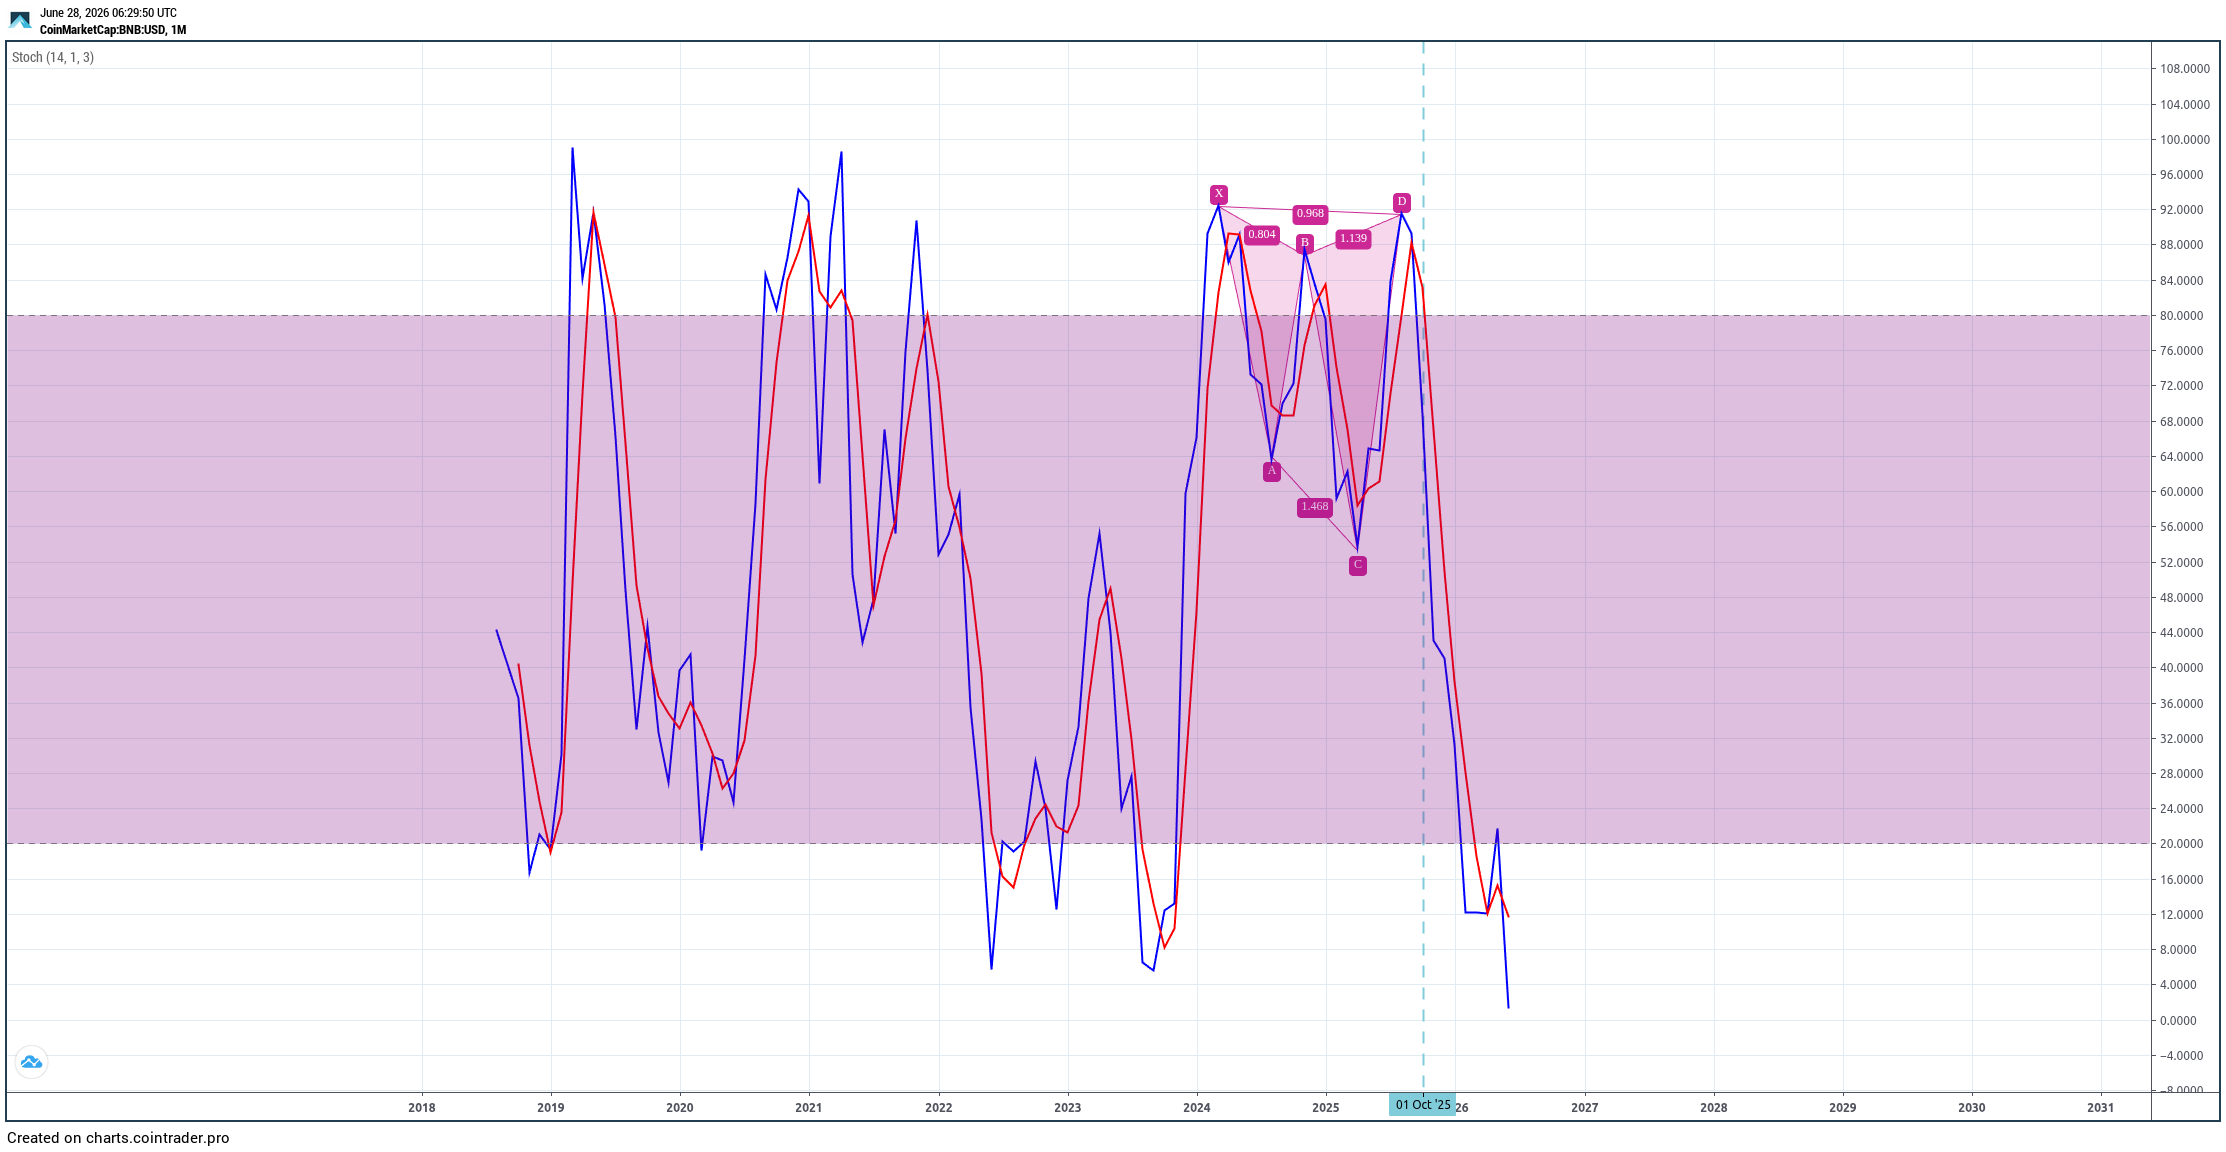Click the 2020 label on the time axis
The height and width of the screenshot is (1152, 2226).
[680, 1108]
